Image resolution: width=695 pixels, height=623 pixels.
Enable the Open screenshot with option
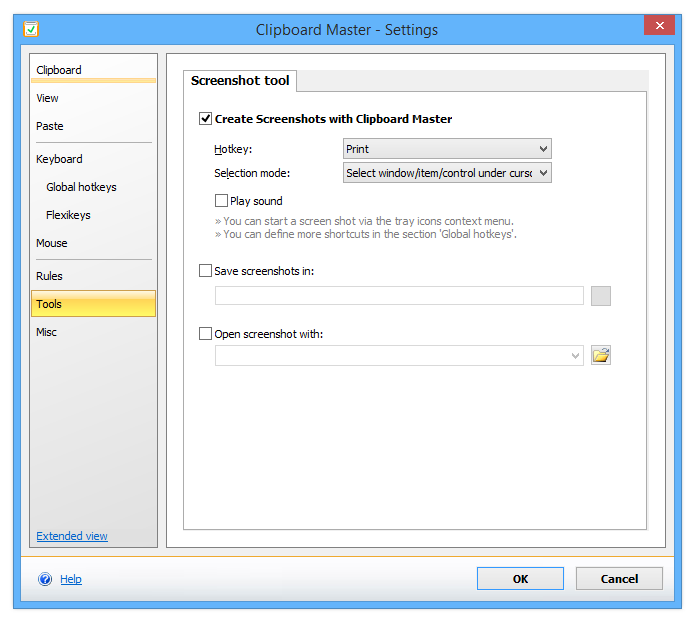[x=205, y=334]
